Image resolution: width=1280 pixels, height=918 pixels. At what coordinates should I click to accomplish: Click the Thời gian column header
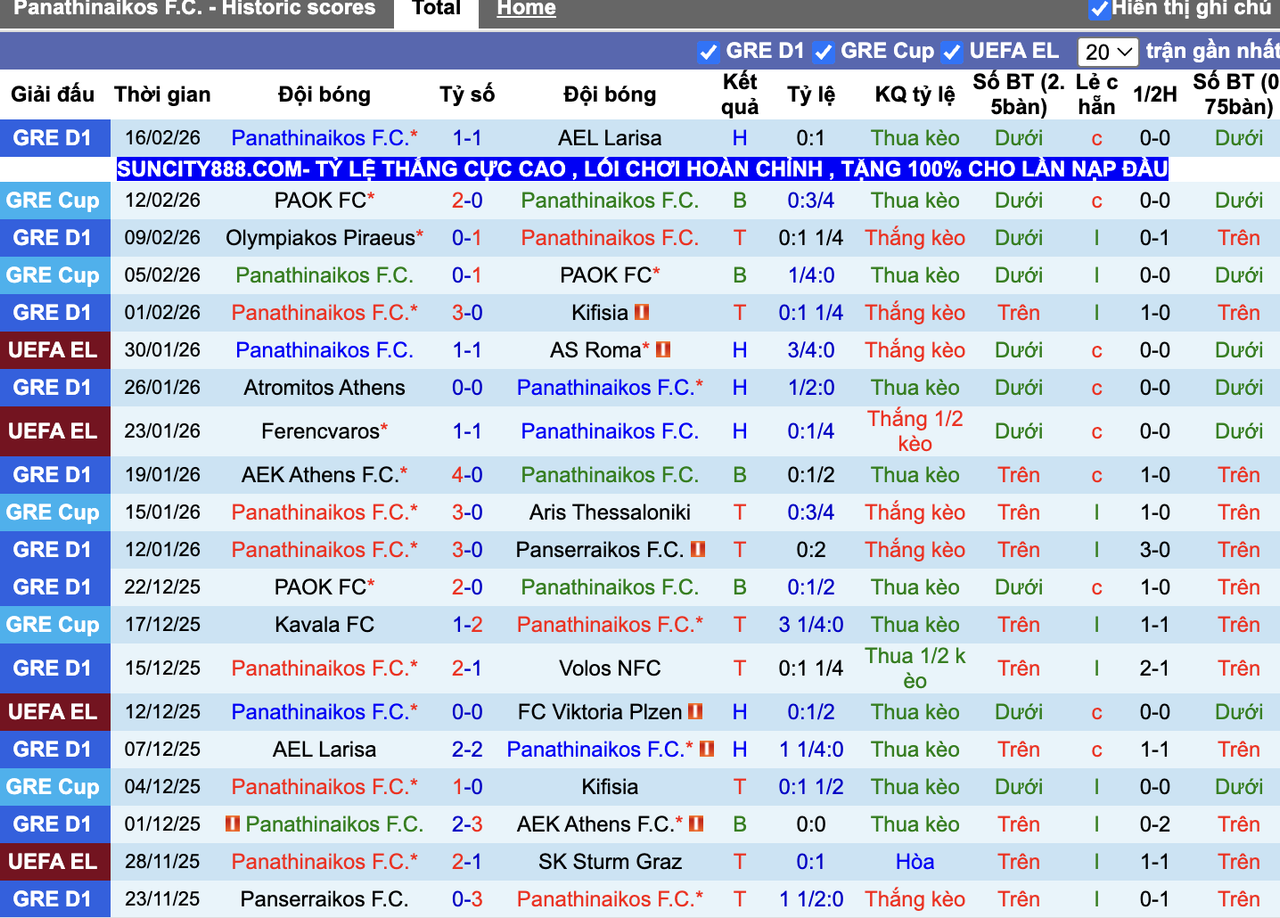163,95
